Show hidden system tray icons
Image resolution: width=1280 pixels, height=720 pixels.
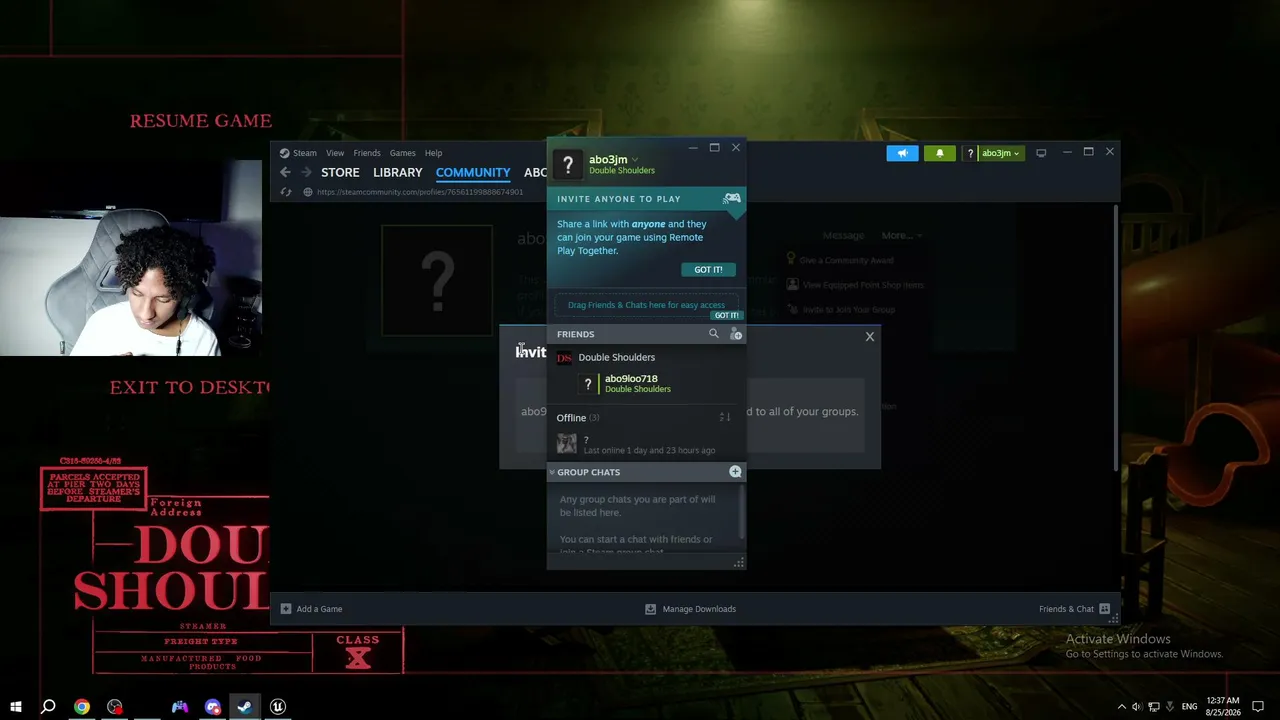1121,707
